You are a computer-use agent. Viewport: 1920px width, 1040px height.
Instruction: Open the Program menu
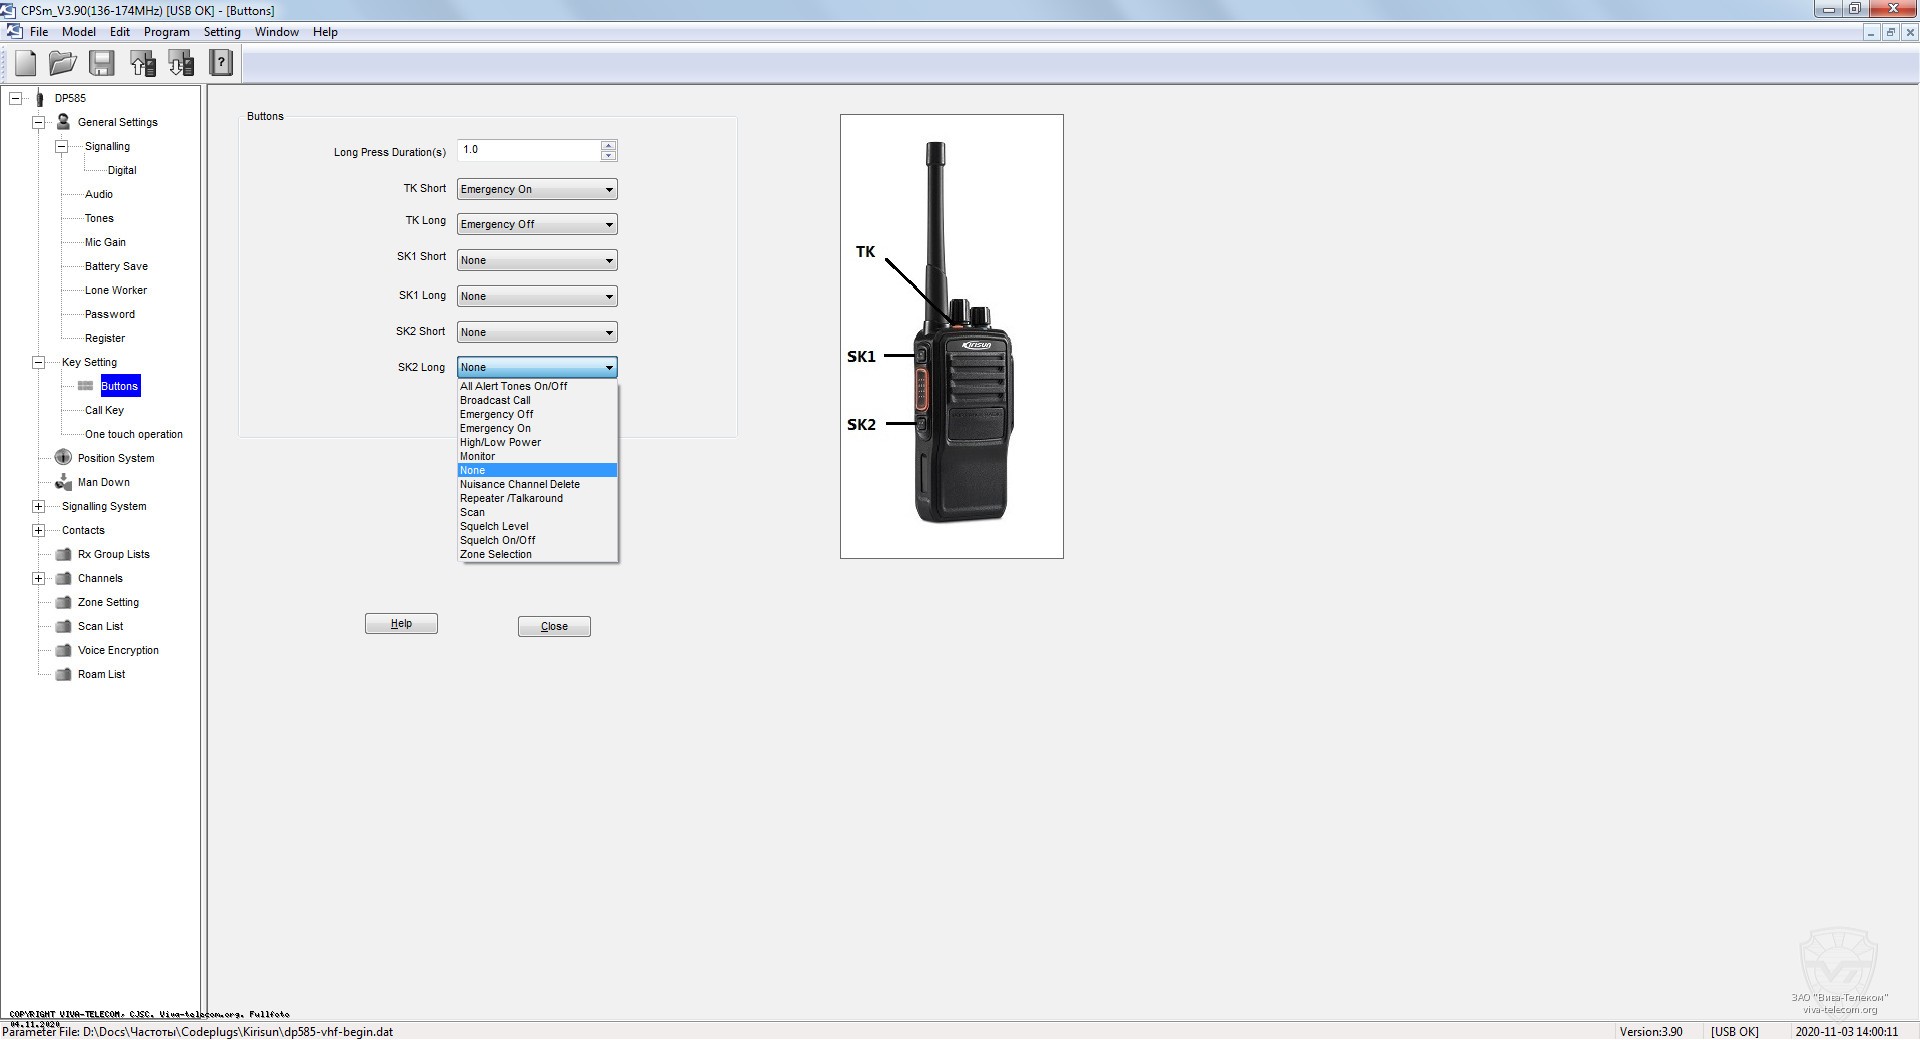click(x=166, y=32)
